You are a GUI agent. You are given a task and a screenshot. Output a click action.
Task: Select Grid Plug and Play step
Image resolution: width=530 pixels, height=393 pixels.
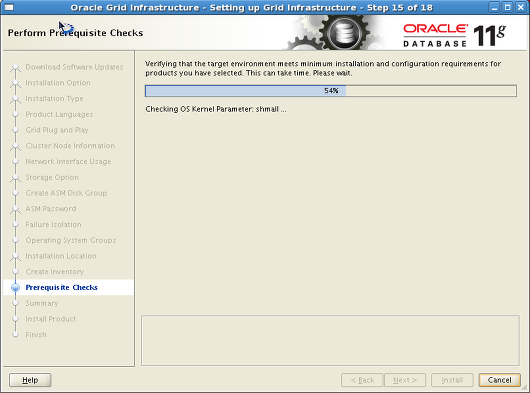(57, 130)
